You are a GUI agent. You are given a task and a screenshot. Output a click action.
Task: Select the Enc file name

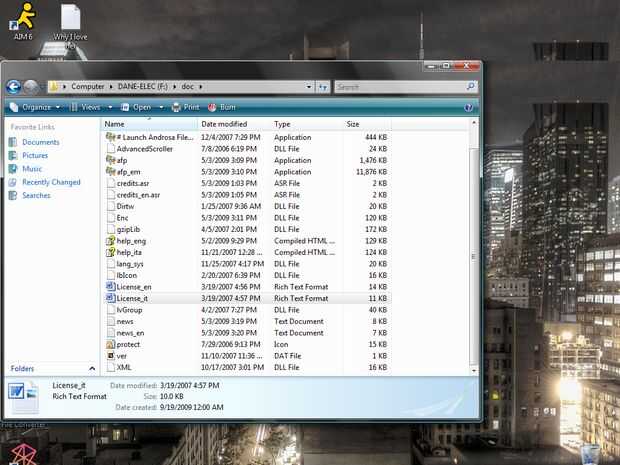click(x=122, y=218)
